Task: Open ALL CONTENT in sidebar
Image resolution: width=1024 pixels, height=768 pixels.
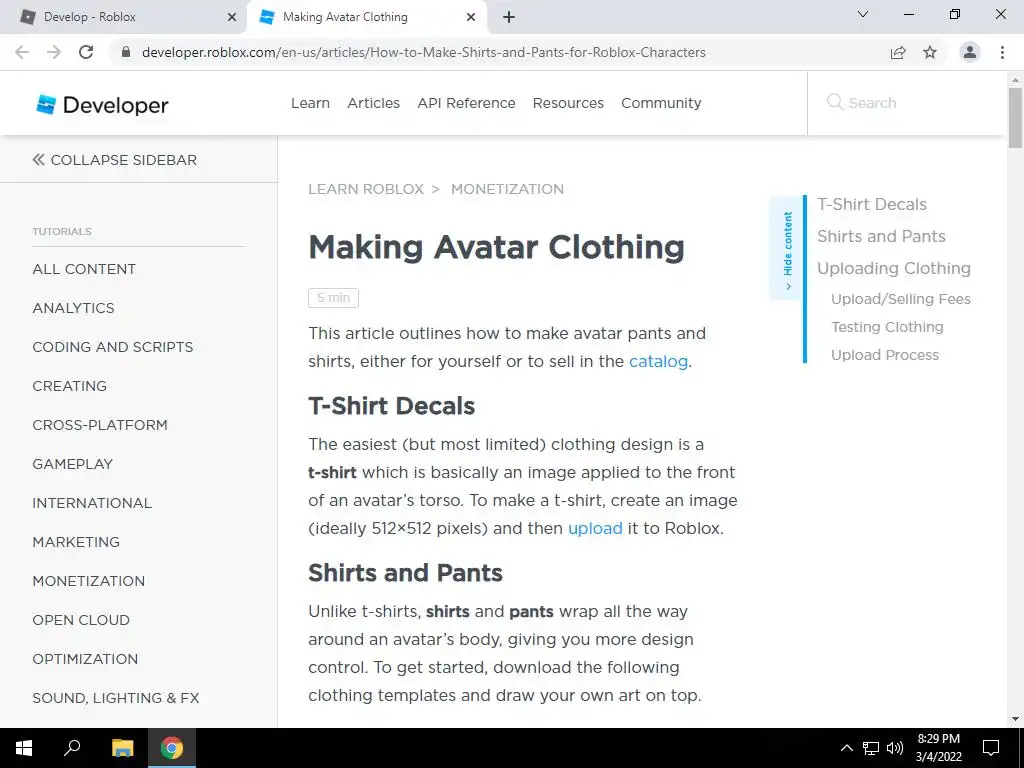Action: point(84,269)
